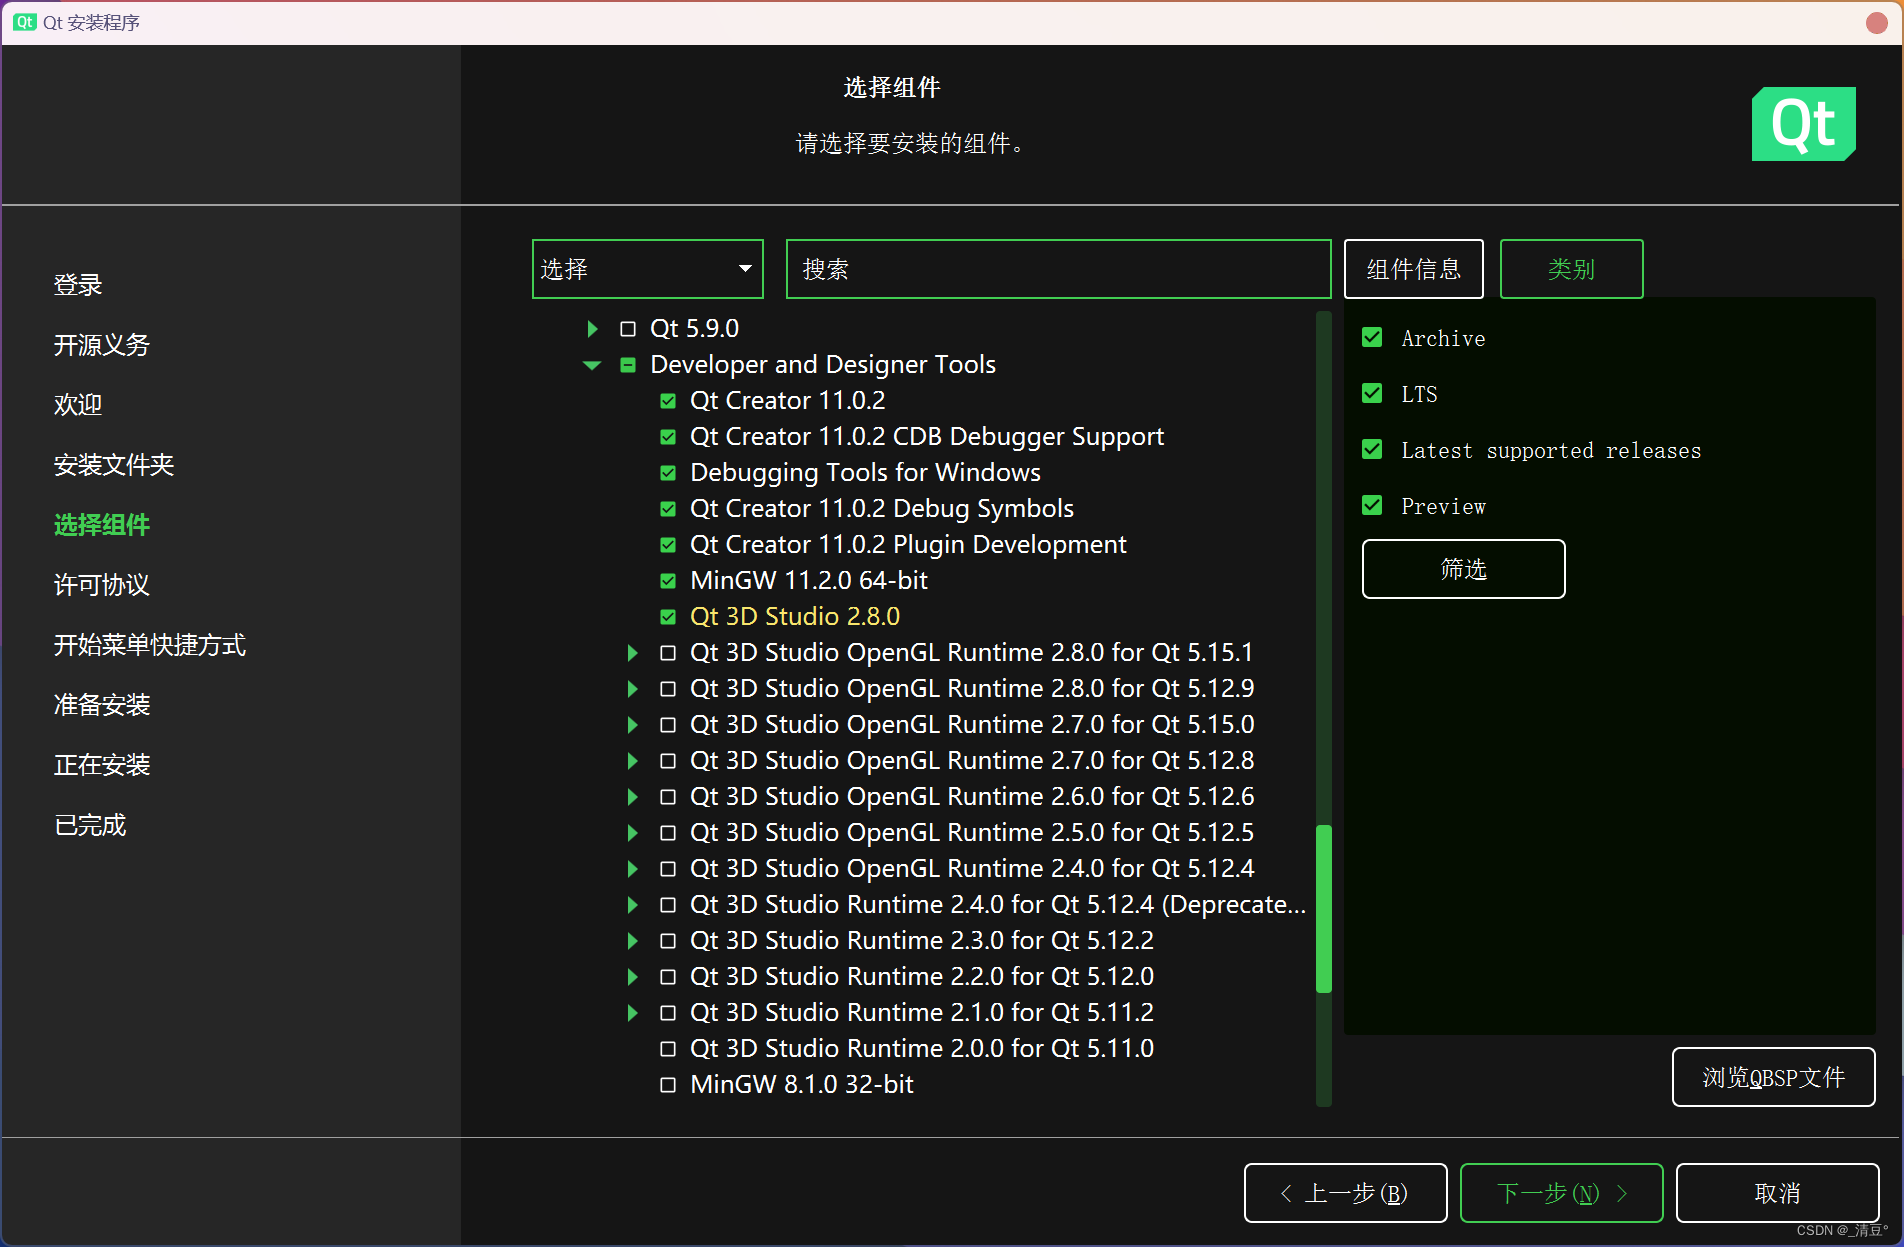The height and width of the screenshot is (1247, 1904).
Task: Select the 正在安装 step in sidebar
Action: 102,765
